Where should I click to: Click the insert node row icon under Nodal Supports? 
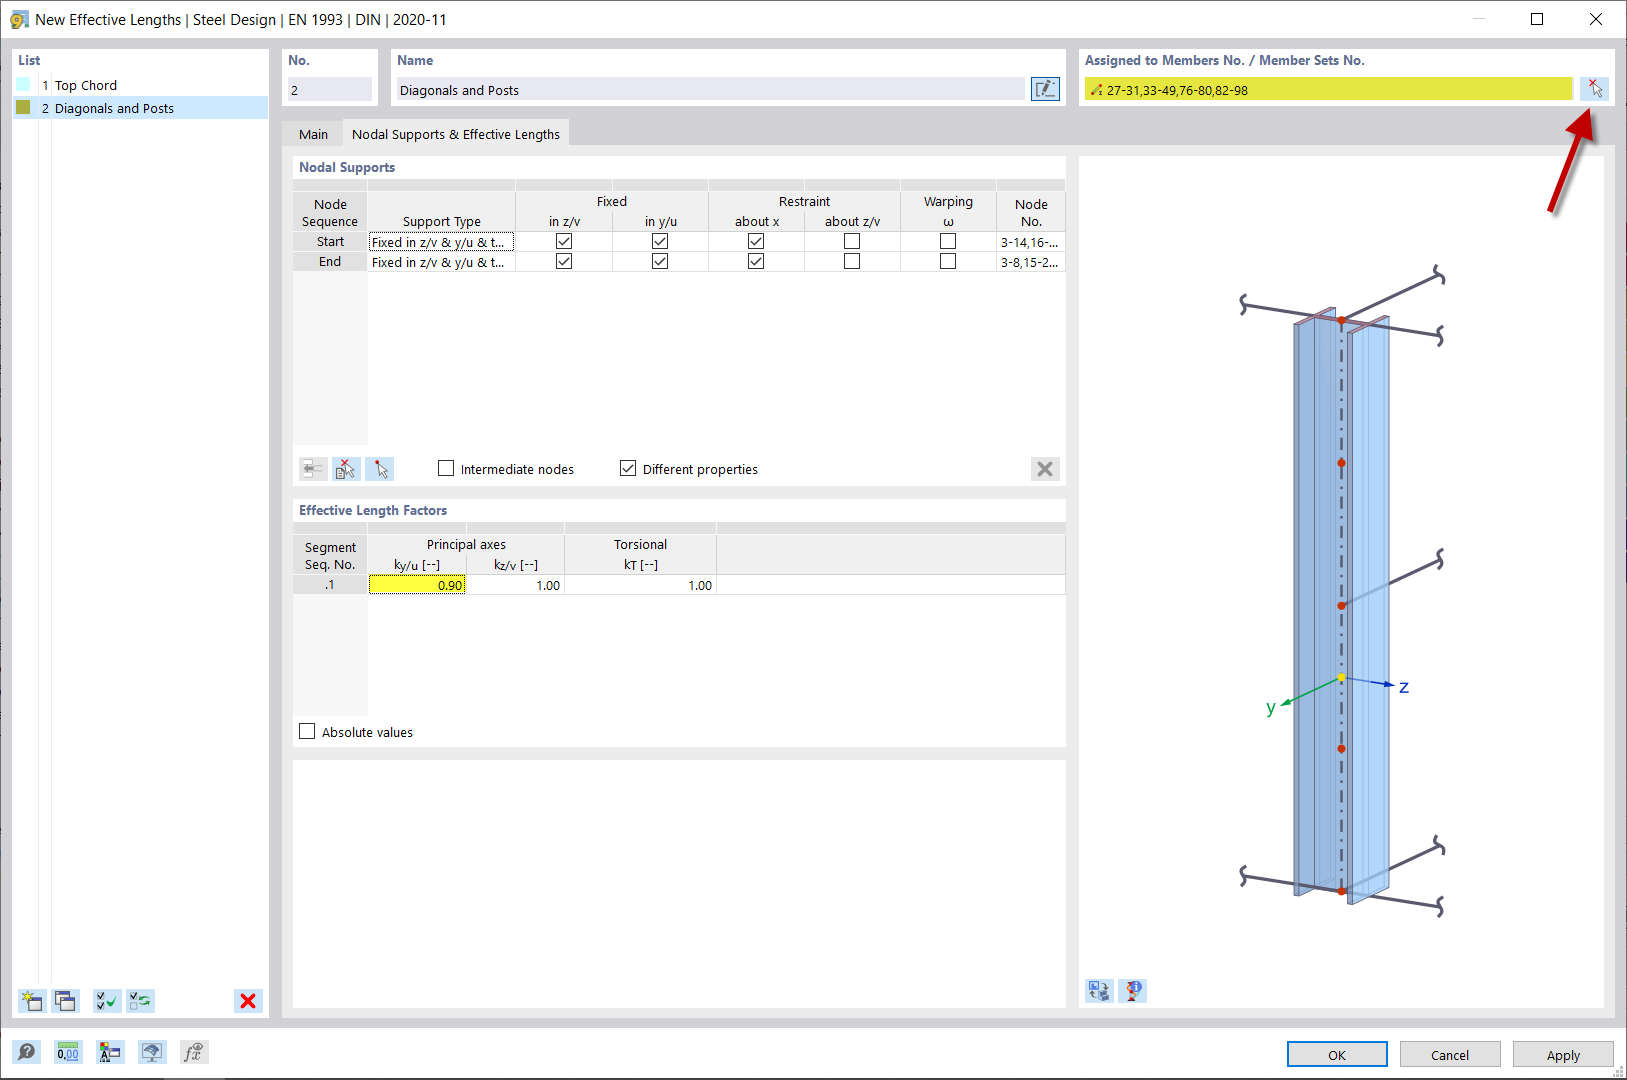pos(313,469)
